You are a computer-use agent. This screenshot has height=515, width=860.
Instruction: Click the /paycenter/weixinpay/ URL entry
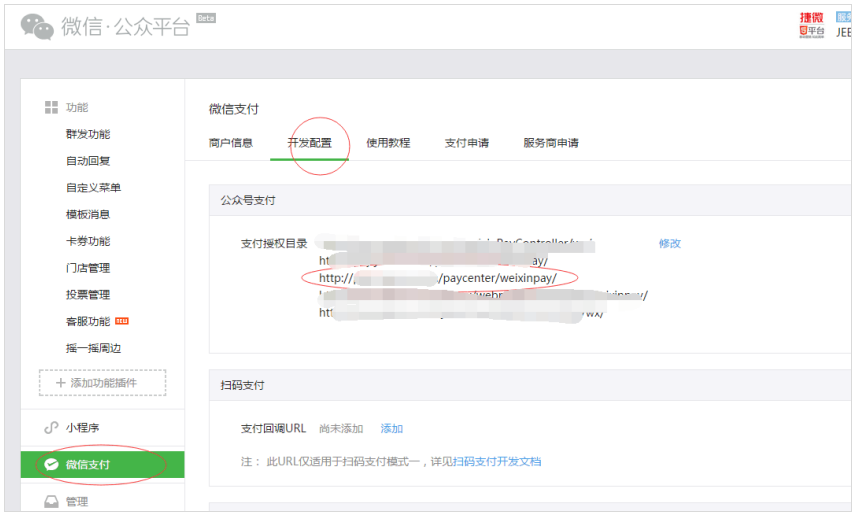(438, 278)
